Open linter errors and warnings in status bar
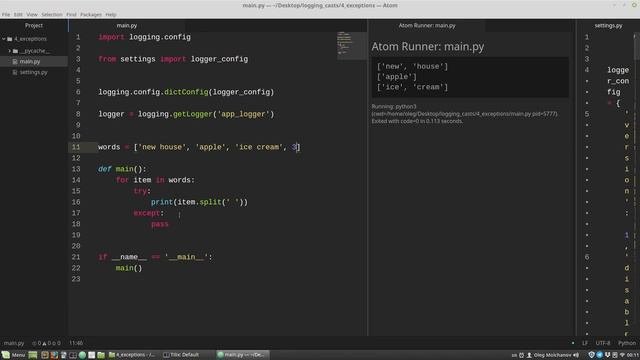Image resolution: width=640 pixels, height=360 pixels. (46, 343)
